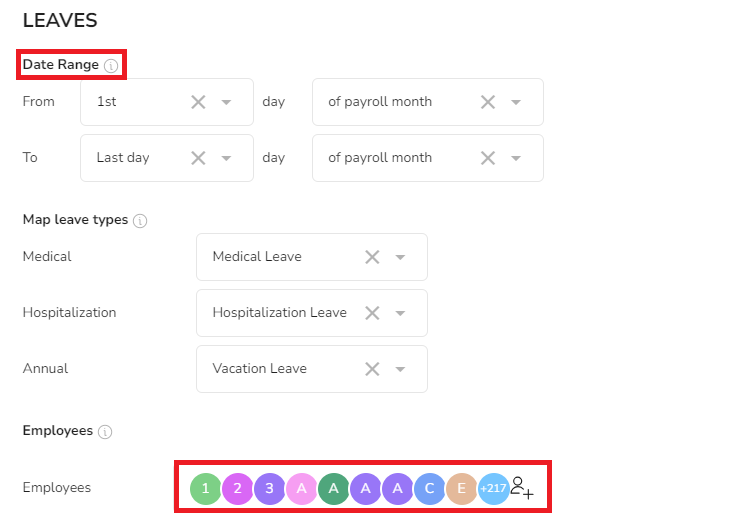
Task: Expand the From day dropdown arrow
Action: [x=227, y=102]
